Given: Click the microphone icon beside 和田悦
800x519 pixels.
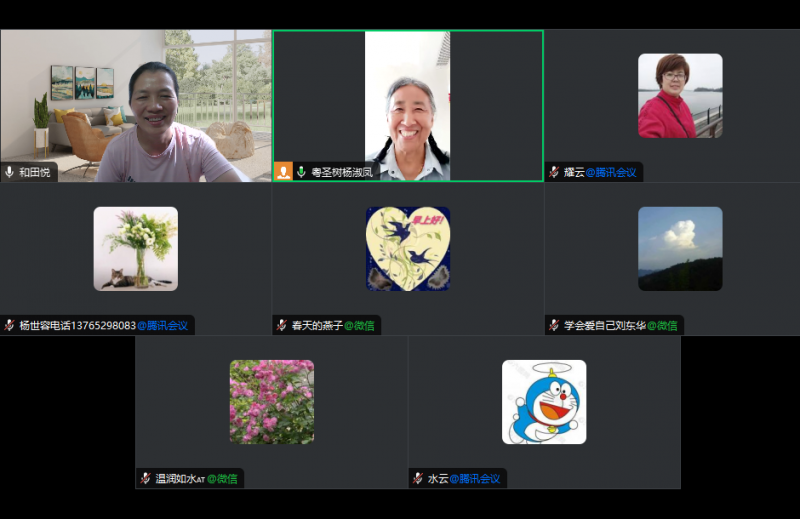Looking at the screenshot, I should (10, 172).
